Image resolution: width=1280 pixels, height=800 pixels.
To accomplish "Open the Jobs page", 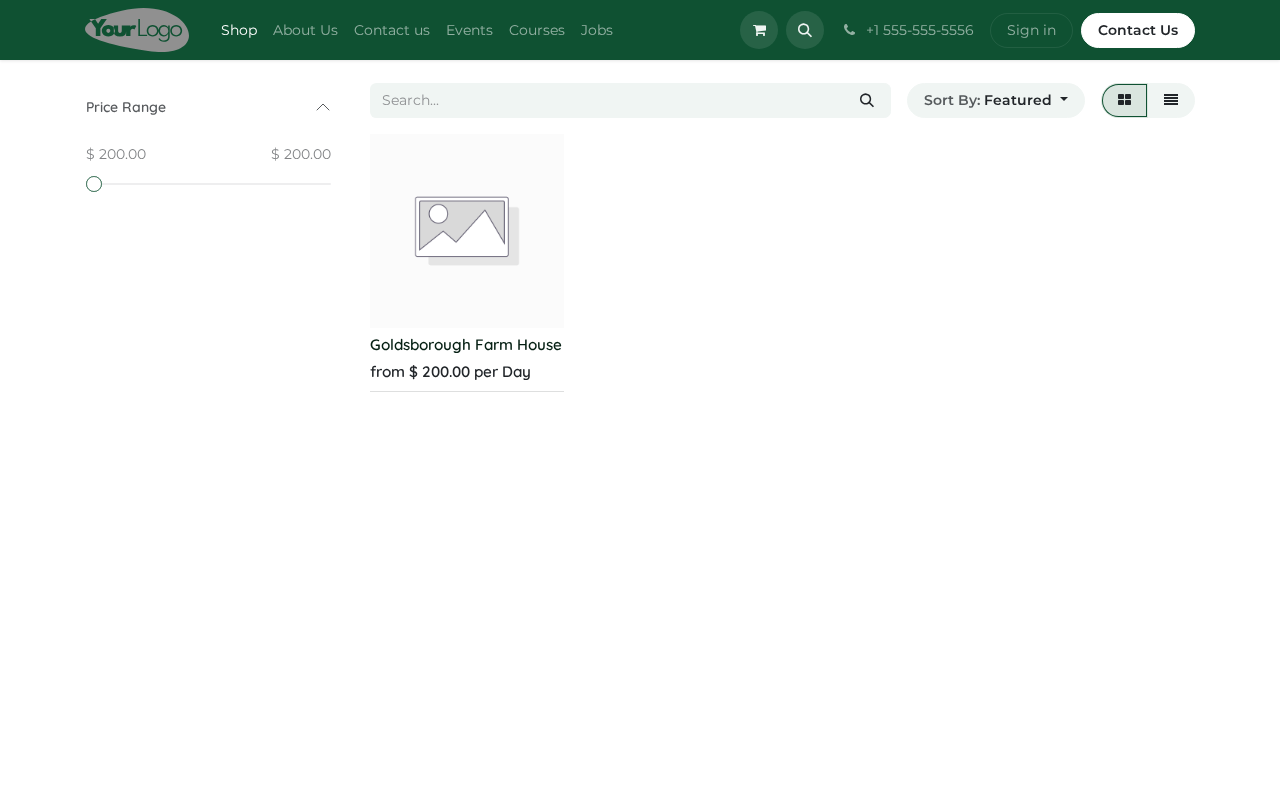I will pyautogui.click(x=597, y=30).
